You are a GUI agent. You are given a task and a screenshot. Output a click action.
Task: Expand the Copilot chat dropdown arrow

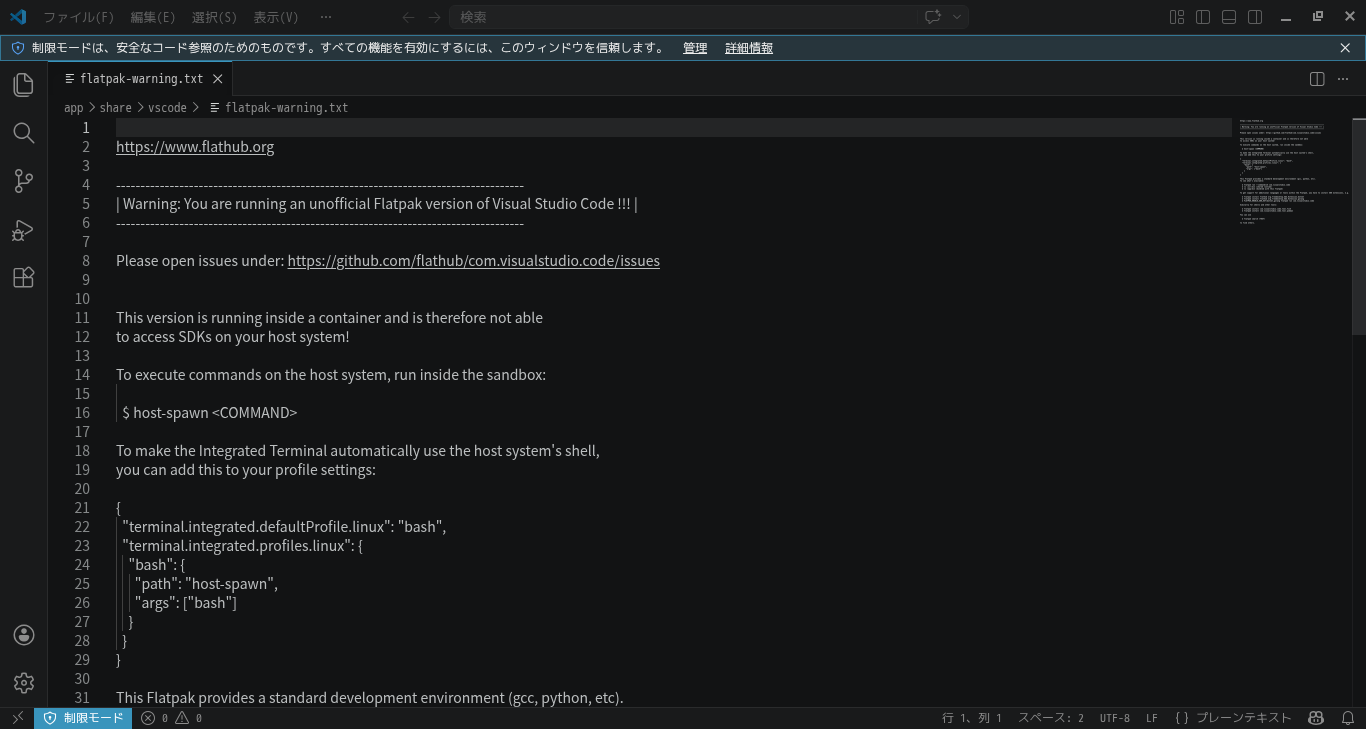[x=957, y=17]
